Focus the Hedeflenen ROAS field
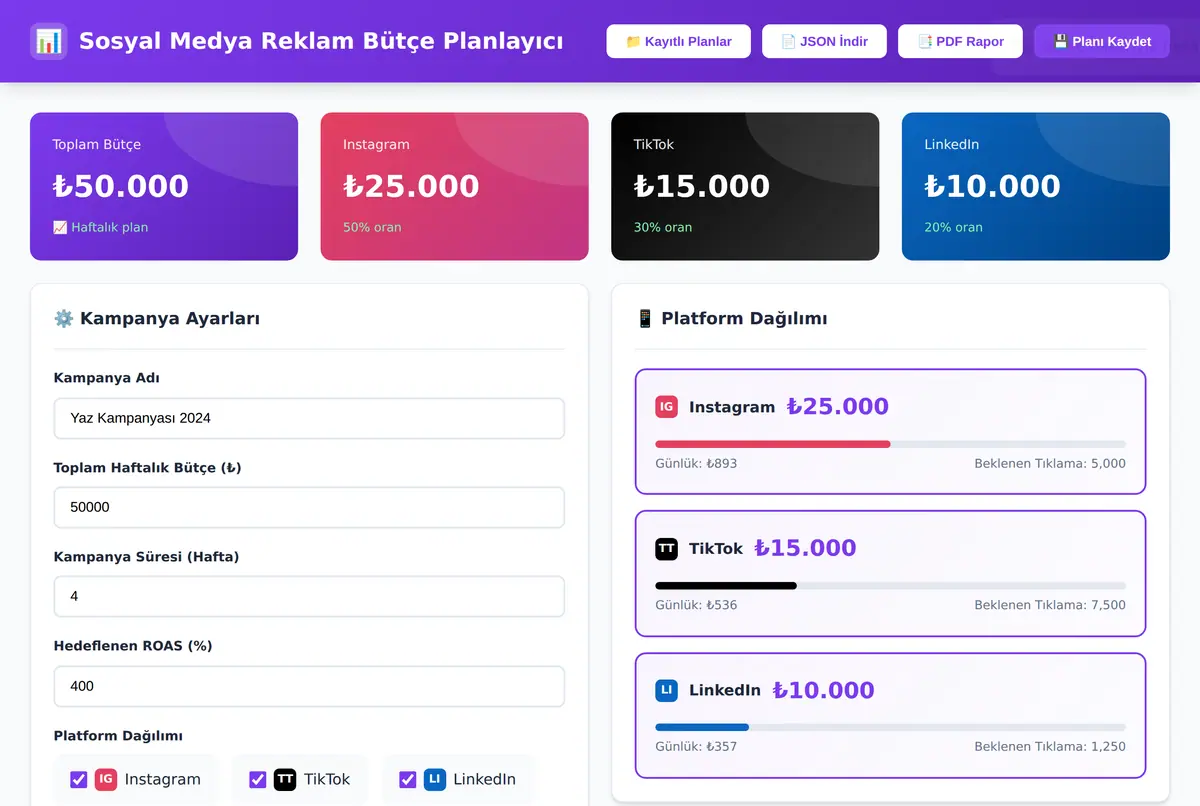Image resolution: width=1200 pixels, height=806 pixels. point(309,686)
